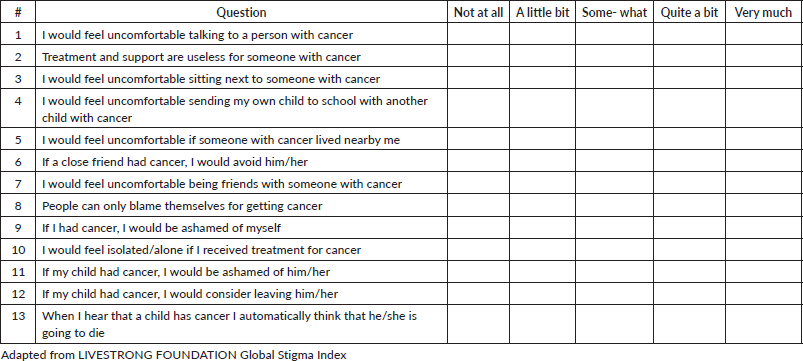Mark 'A little bit' for question 8

[x=542, y=205]
